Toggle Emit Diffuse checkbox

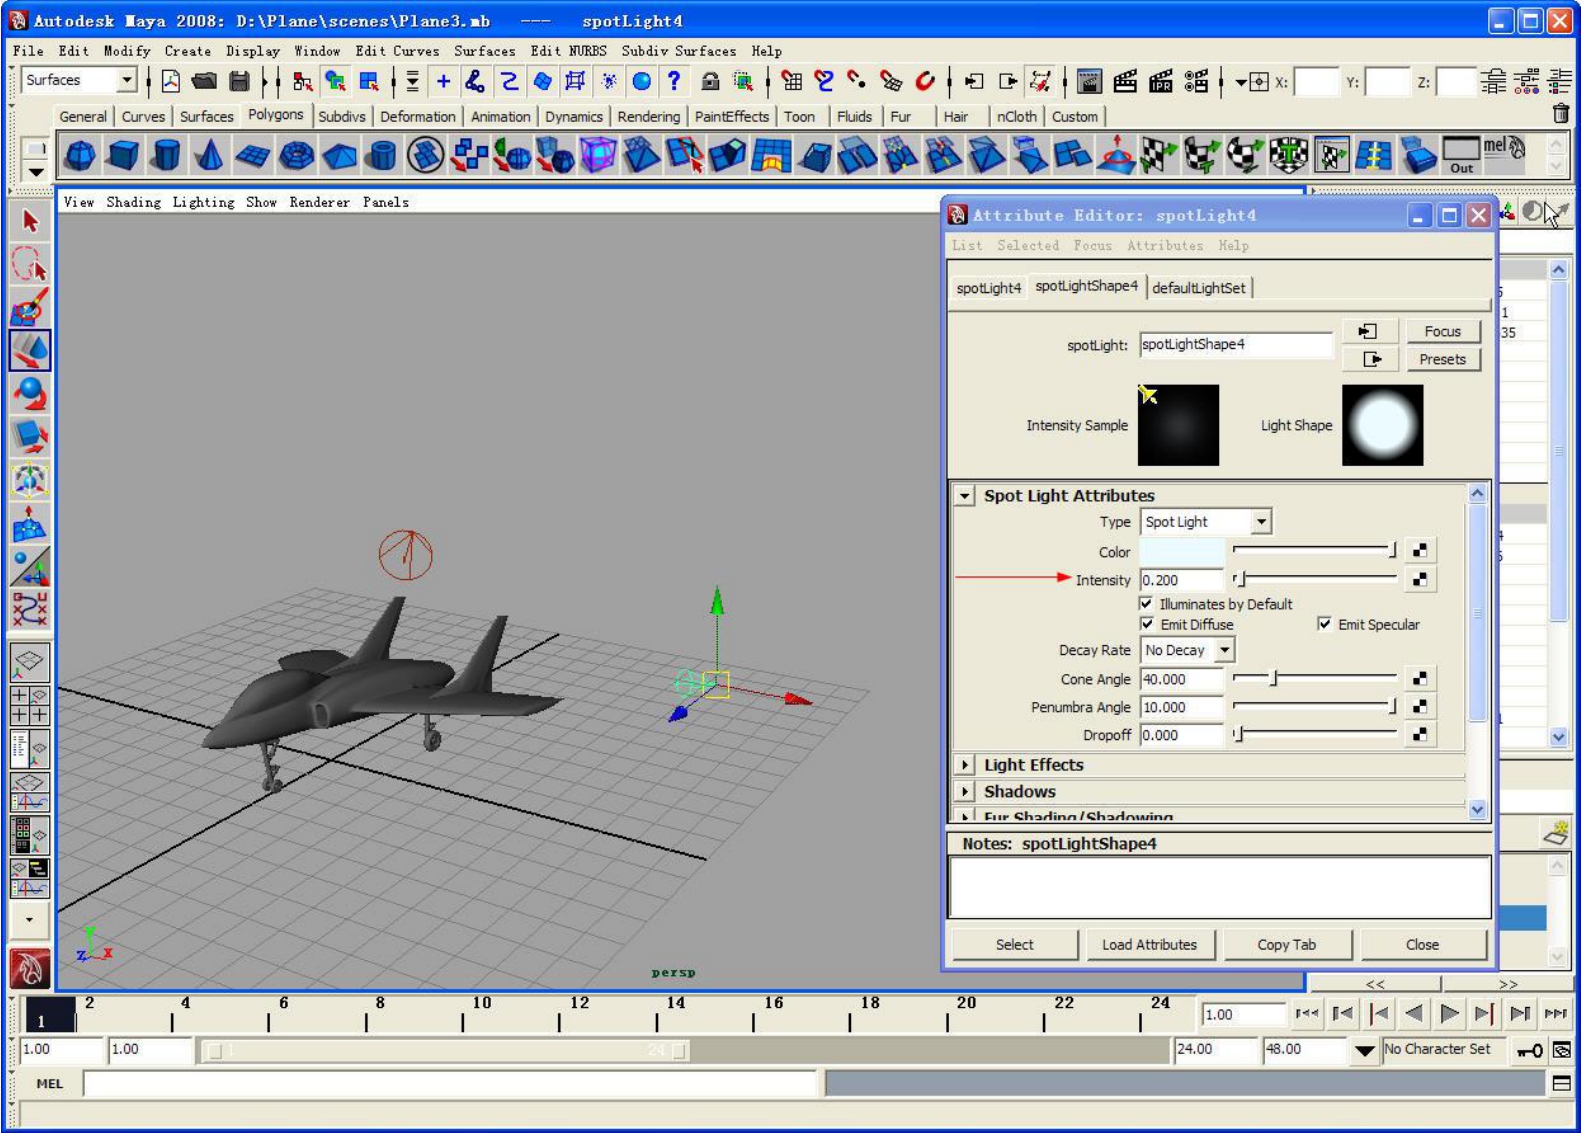point(1146,624)
